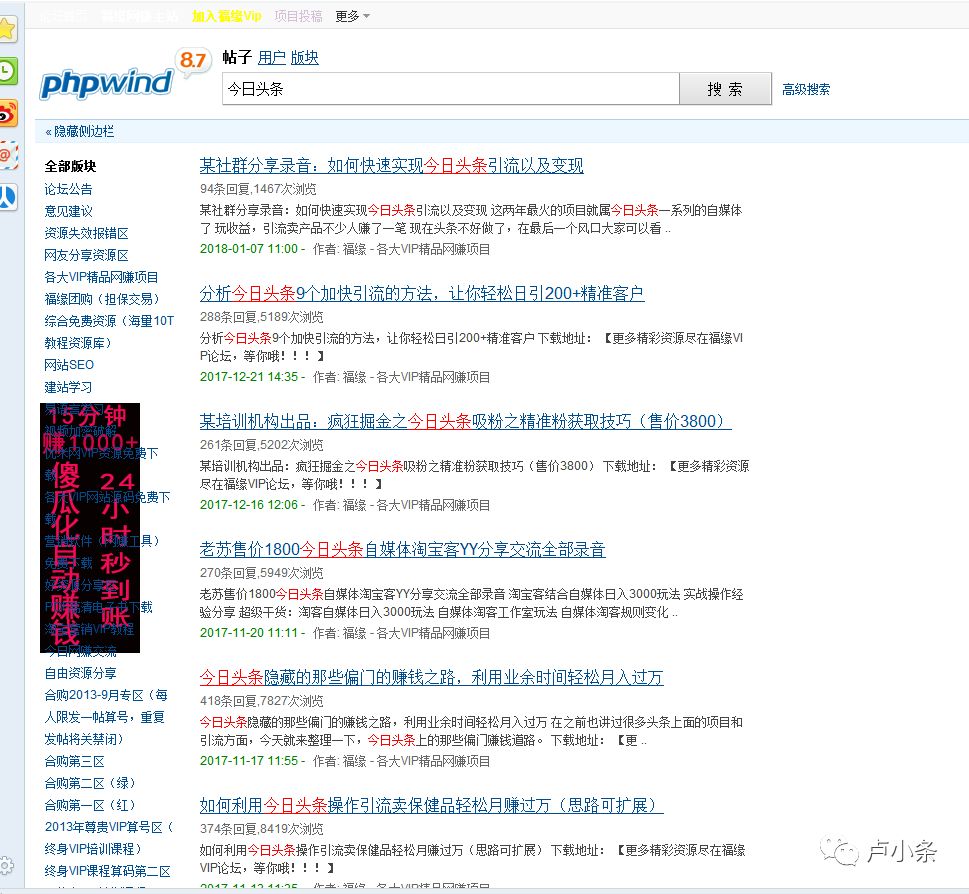Click the 418条回复,7827次浏览 stats text
The height and width of the screenshot is (894, 969).
[x=261, y=701]
